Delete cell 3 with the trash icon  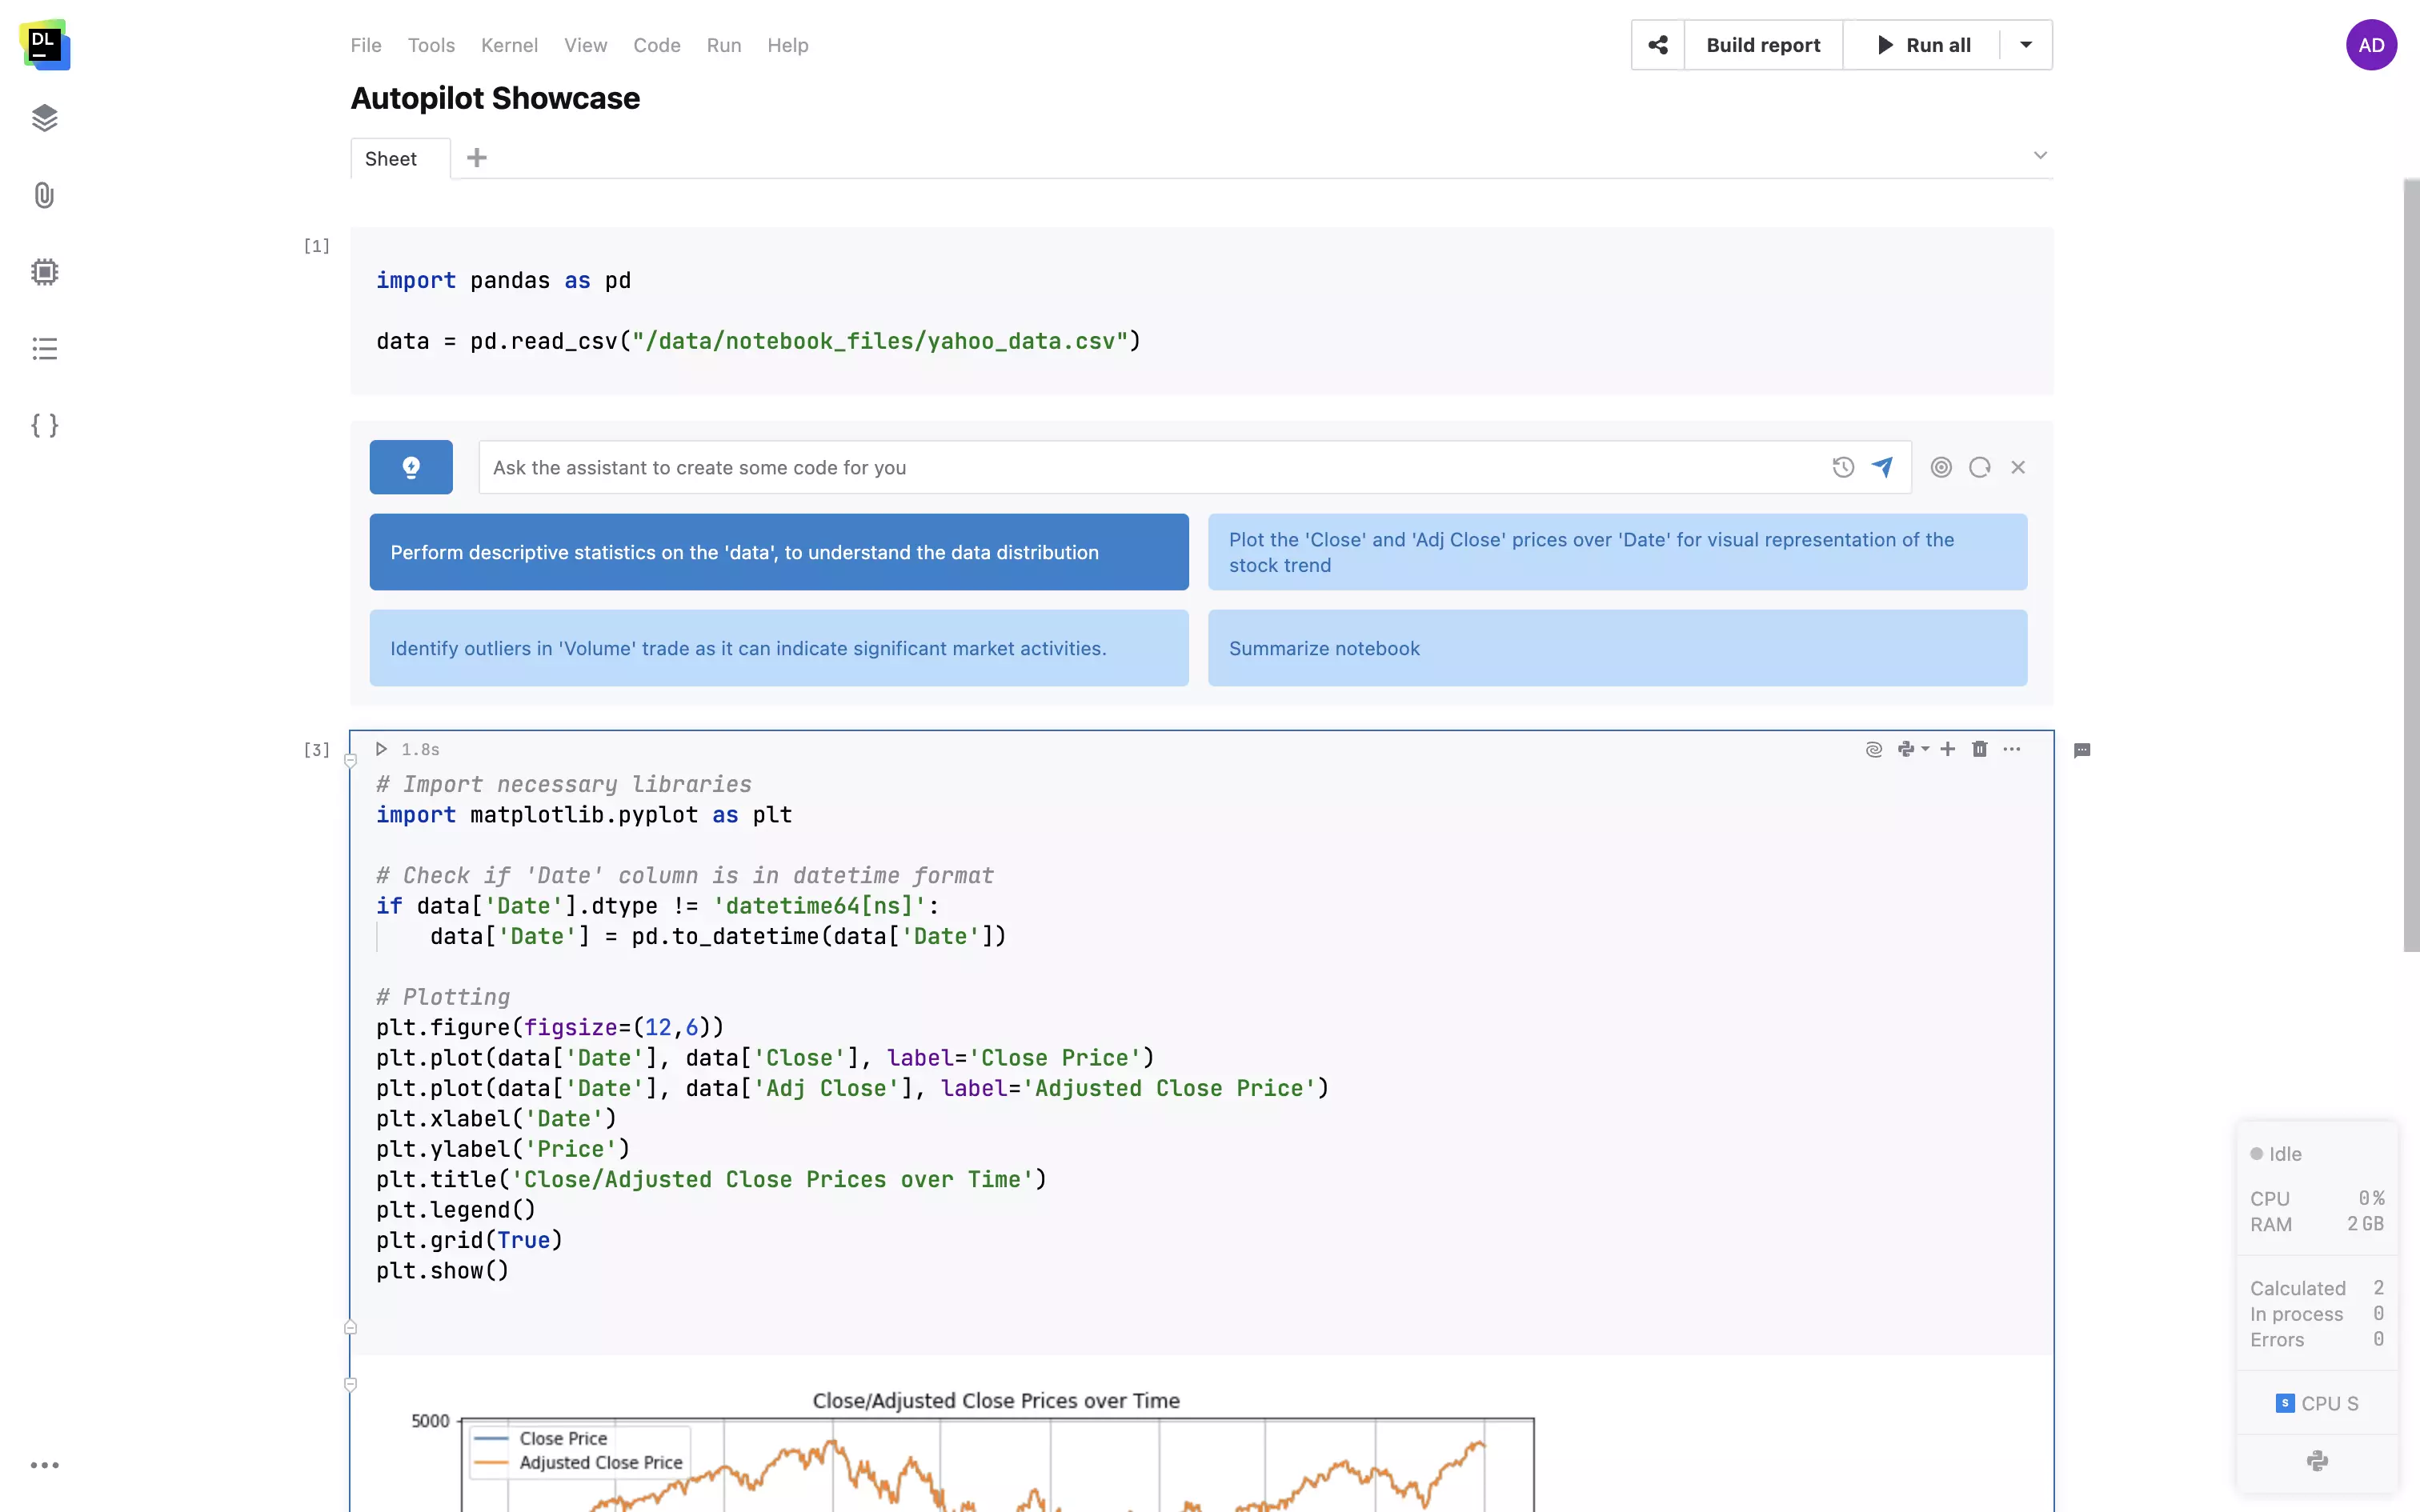1979,749
